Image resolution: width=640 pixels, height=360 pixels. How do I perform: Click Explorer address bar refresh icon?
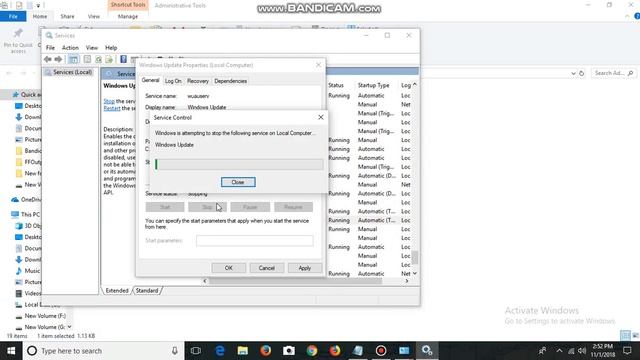point(582,73)
